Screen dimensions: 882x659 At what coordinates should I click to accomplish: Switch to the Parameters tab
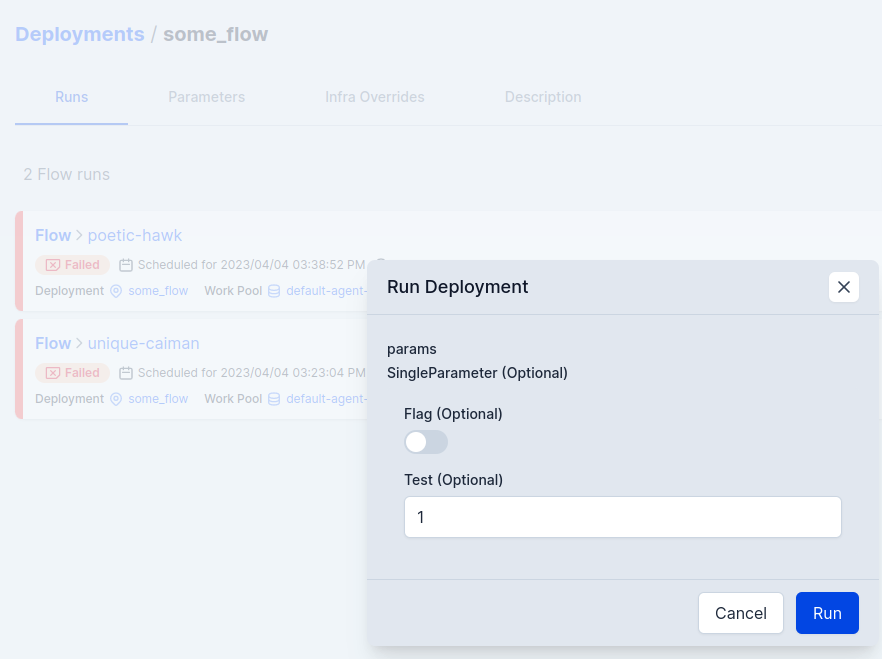pos(206,97)
